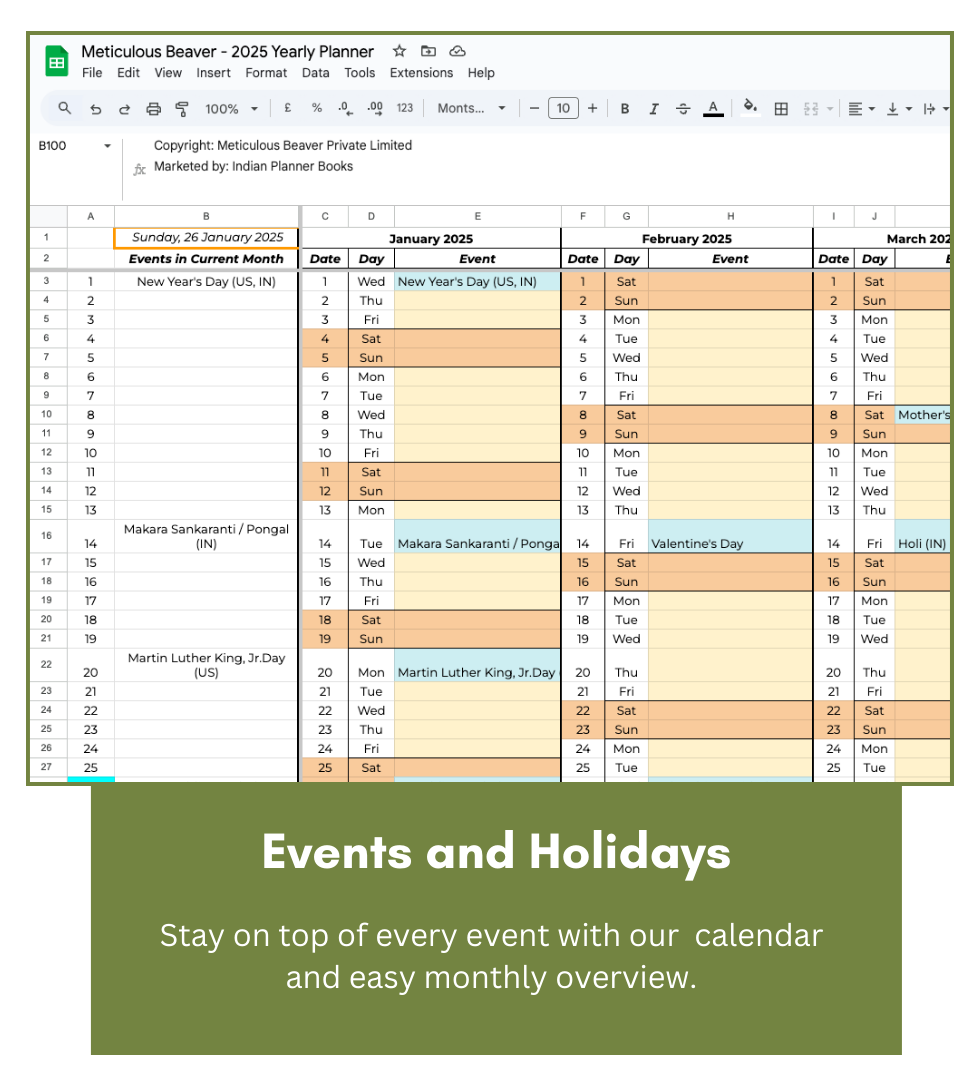
Task: Open the 100% zoom dropdown
Action: pyautogui.click(x=231, y=109)
